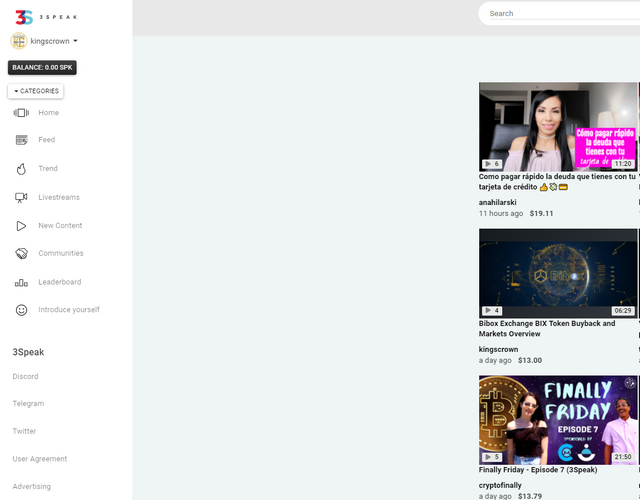Open the Bibox Exchange video thumbnail
The width and height of the screenshot is (640, 500).
(558, 273)
